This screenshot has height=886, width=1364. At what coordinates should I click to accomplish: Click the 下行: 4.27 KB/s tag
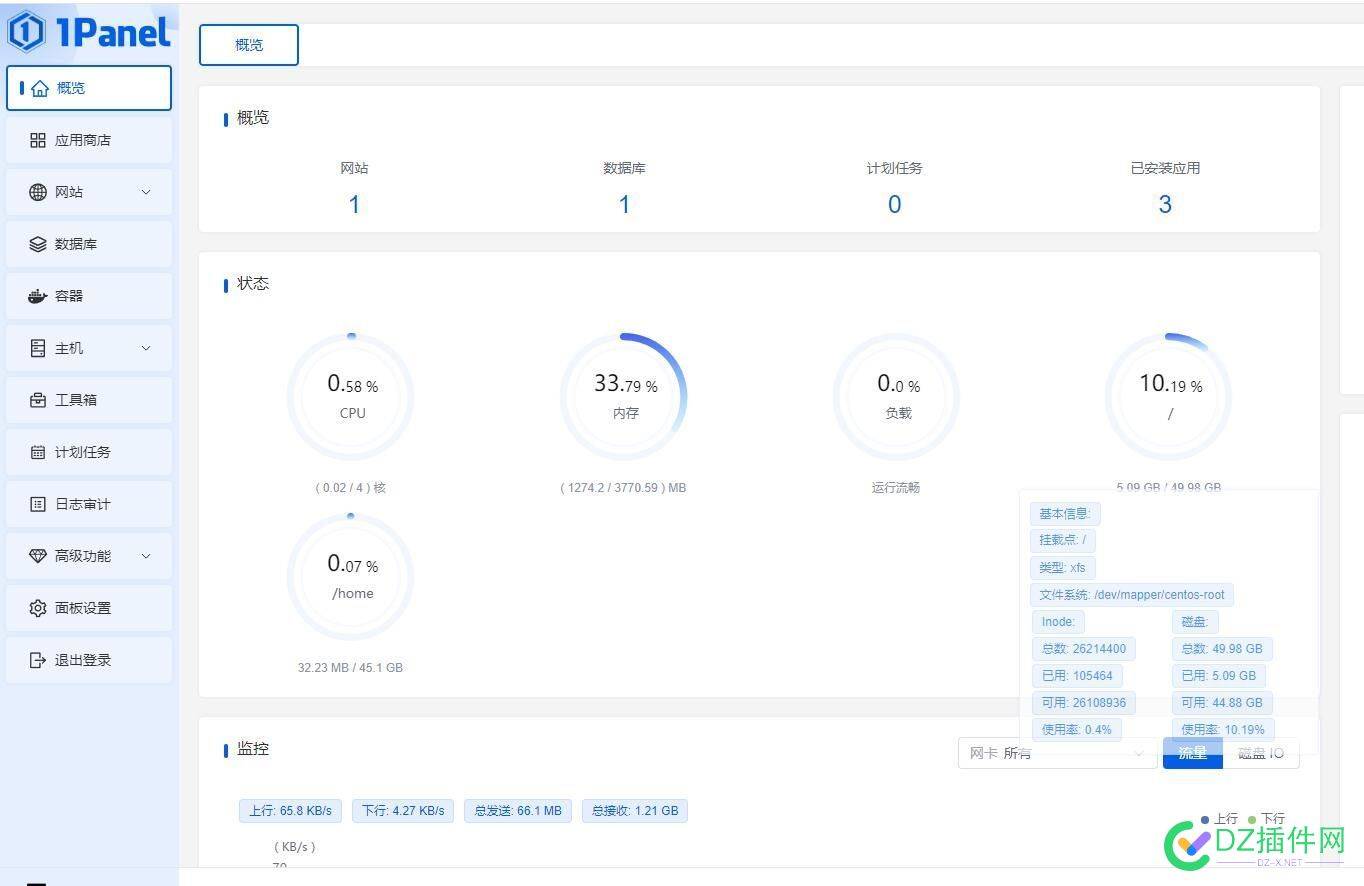[x=404, y=810]
